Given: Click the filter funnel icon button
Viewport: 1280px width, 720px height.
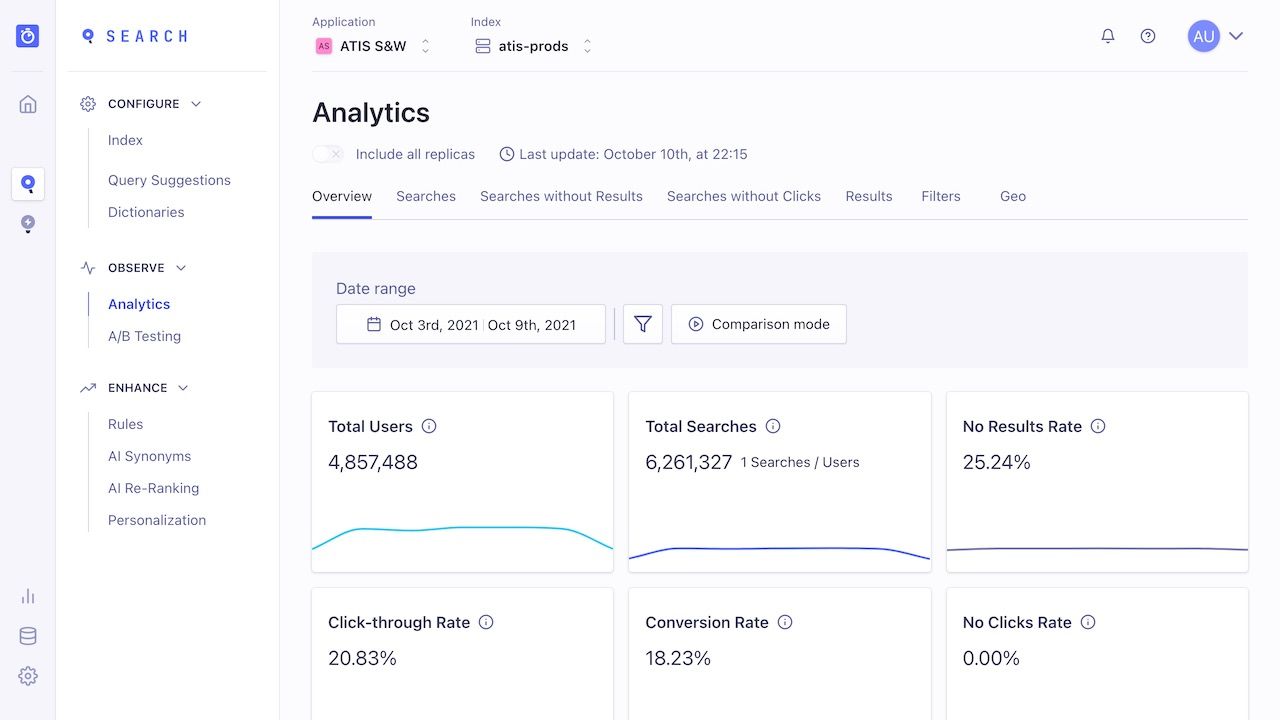Looking at the screenshot, I should tap(643, 324).
